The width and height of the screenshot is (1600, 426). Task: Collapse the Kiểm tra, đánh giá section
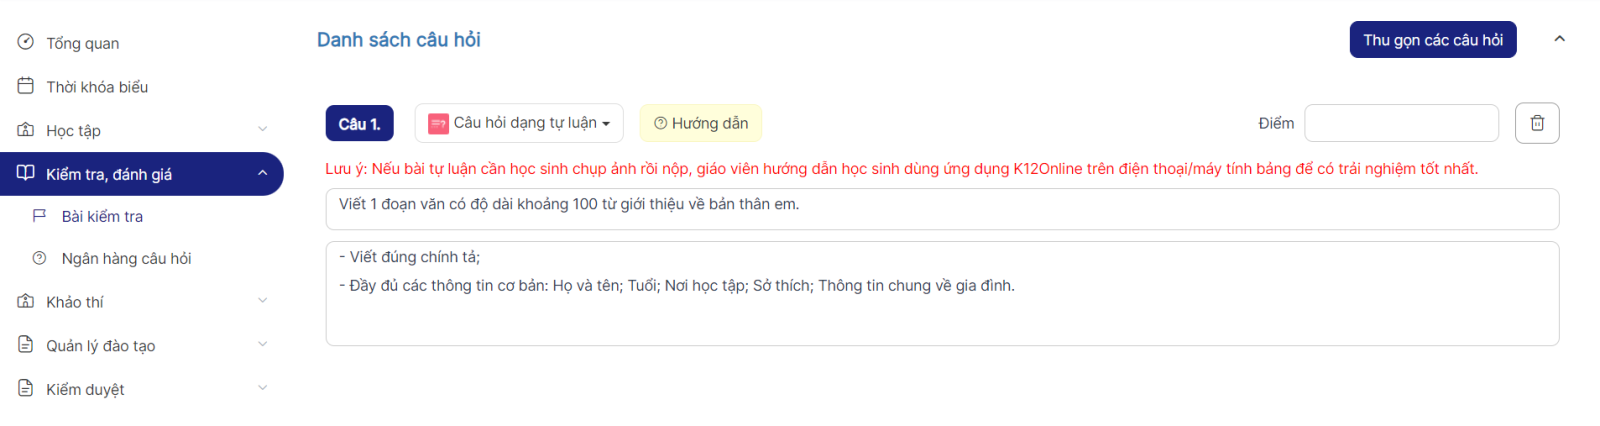(x=263, y=173)
